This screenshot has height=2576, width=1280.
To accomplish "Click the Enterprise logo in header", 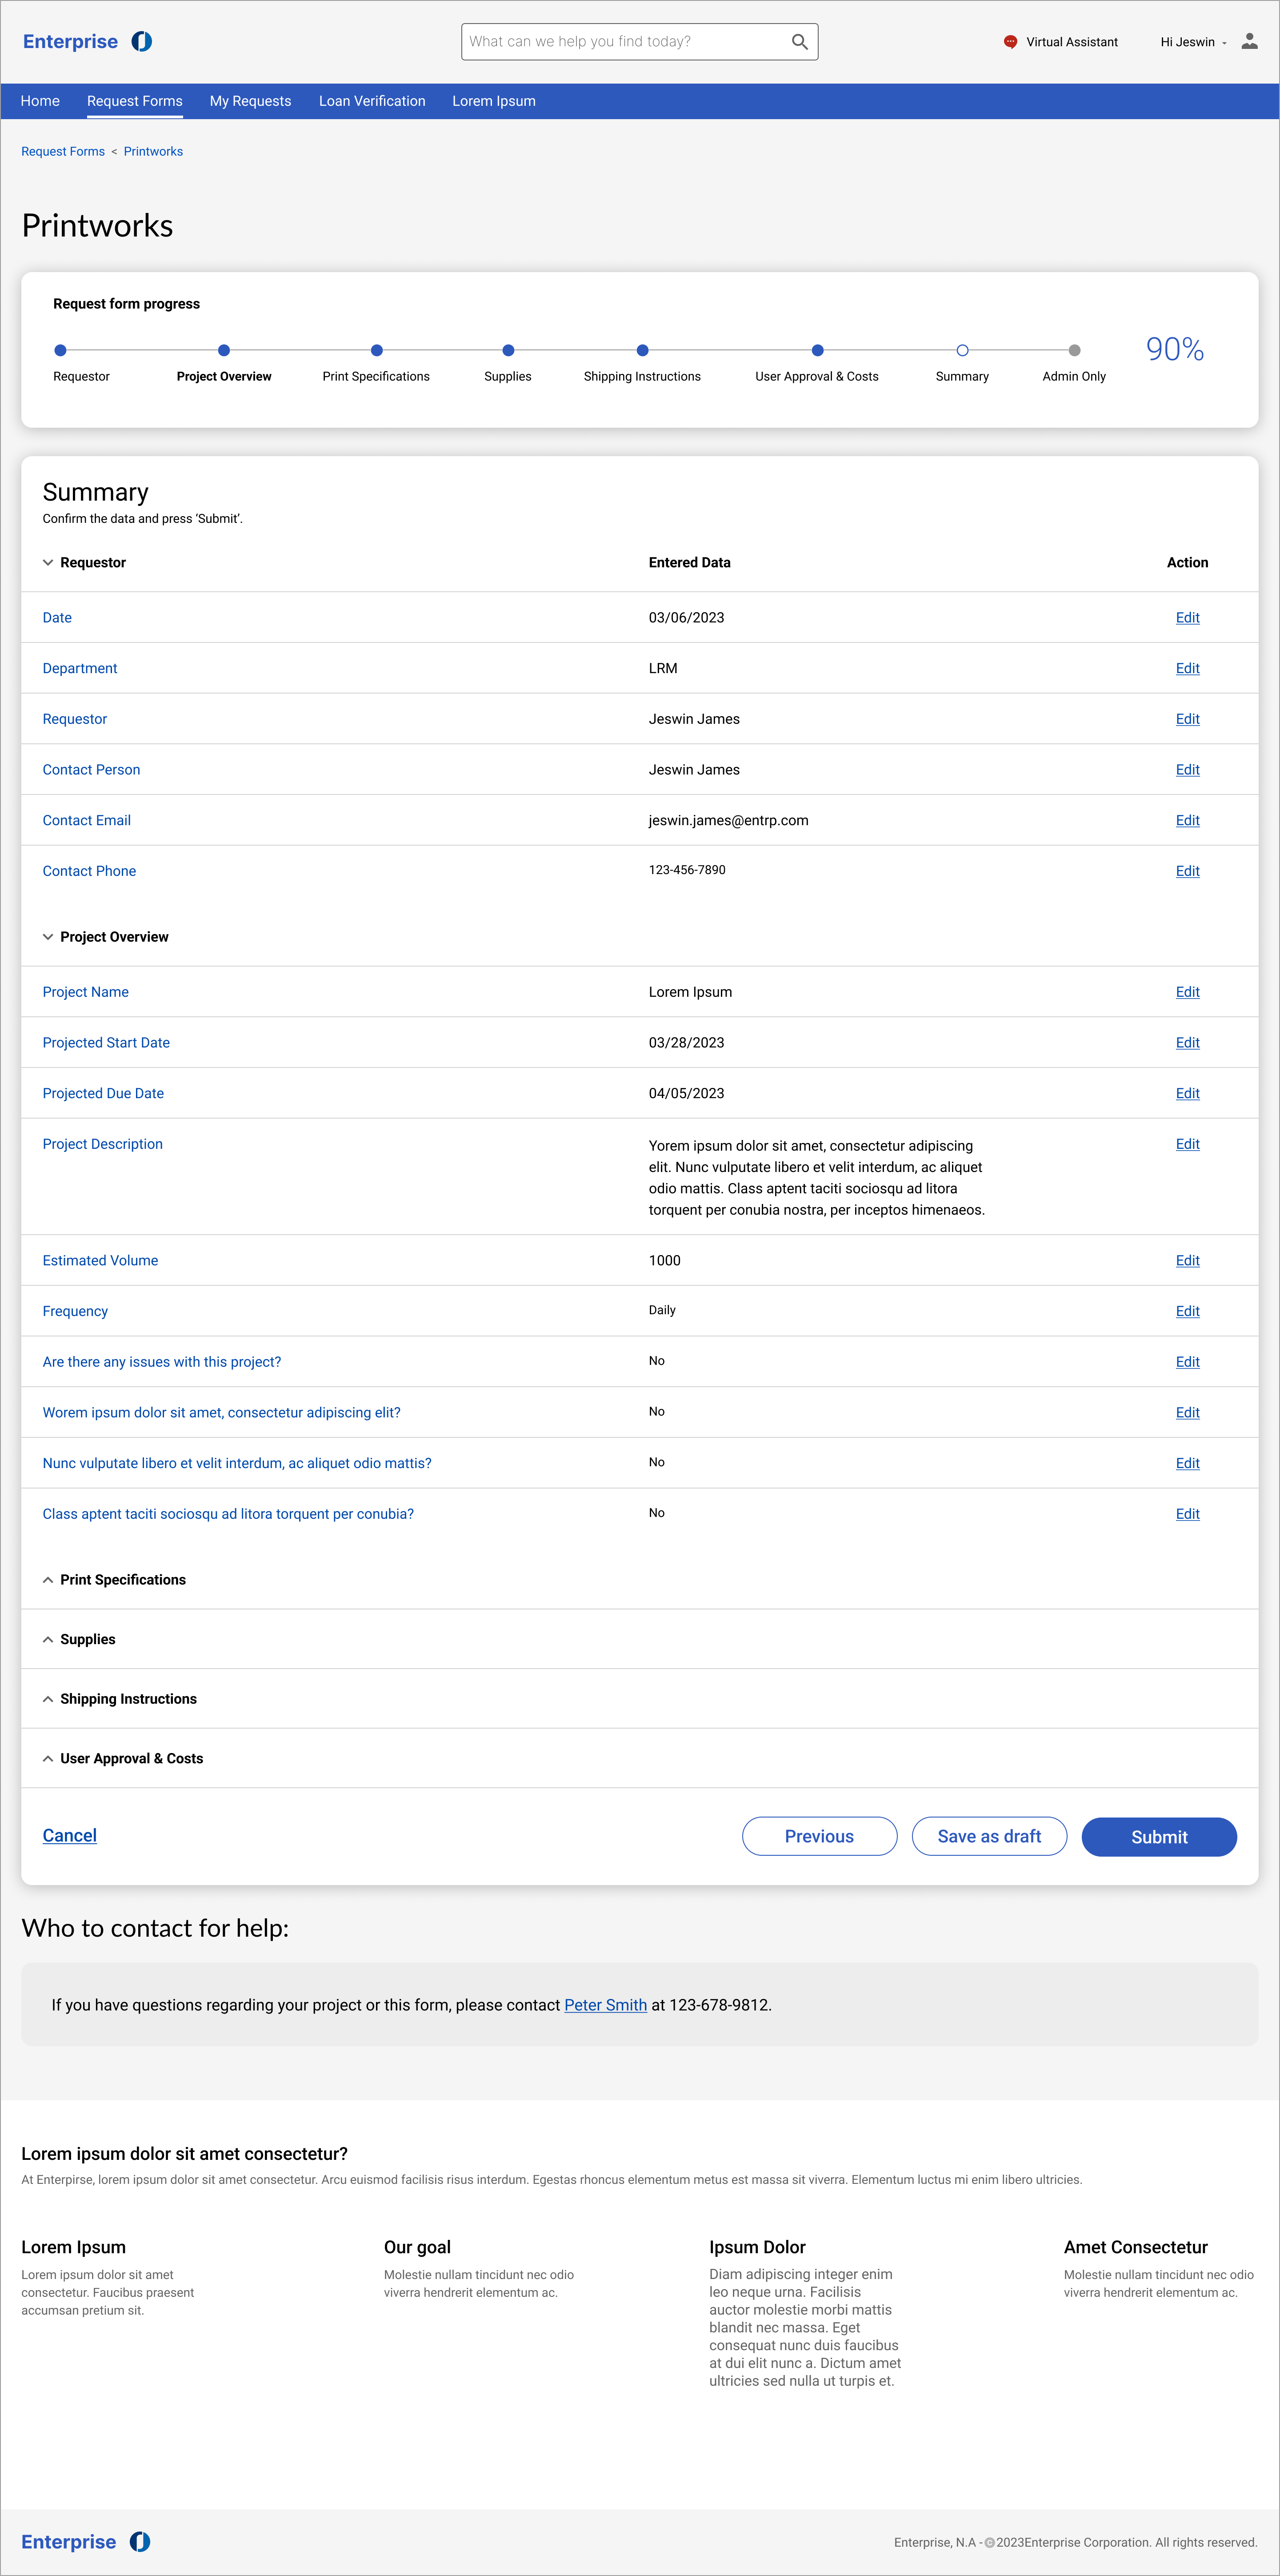I will 87,41.
